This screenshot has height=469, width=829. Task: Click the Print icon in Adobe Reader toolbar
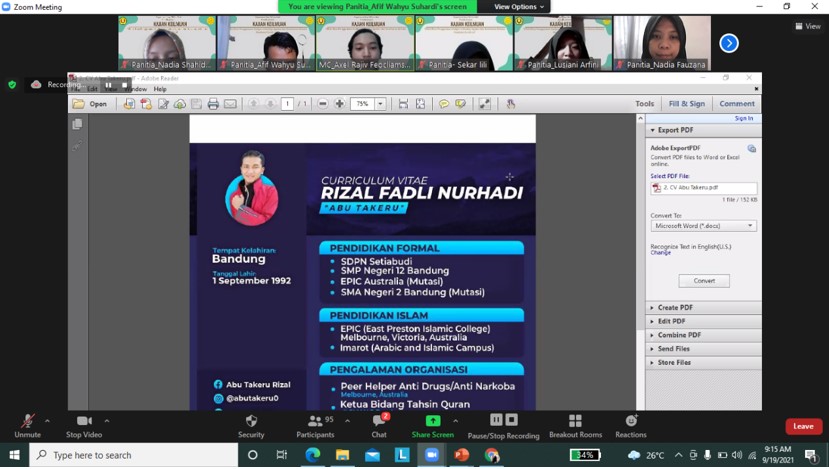click(213, 104)
